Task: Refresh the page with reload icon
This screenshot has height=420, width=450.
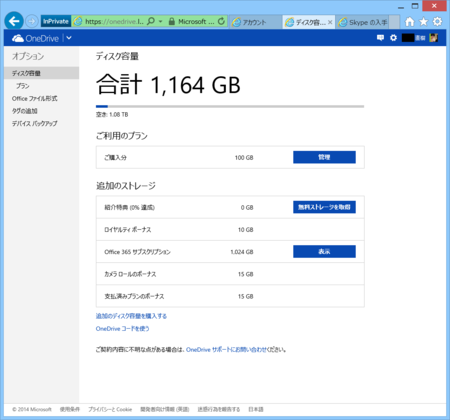Action: pos(221,22)
